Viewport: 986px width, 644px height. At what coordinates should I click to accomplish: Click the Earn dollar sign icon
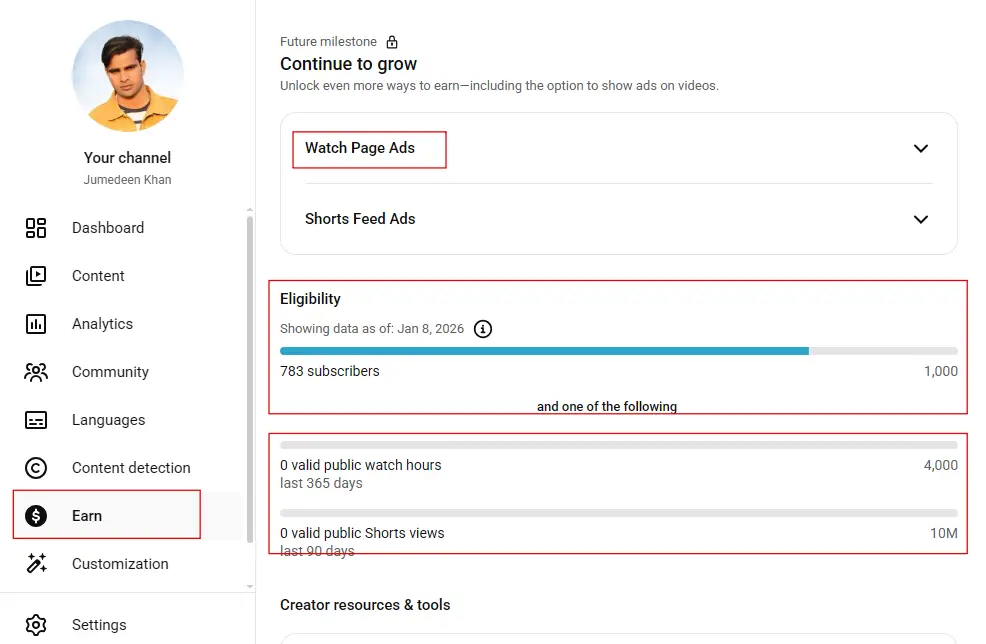[36, 516]
